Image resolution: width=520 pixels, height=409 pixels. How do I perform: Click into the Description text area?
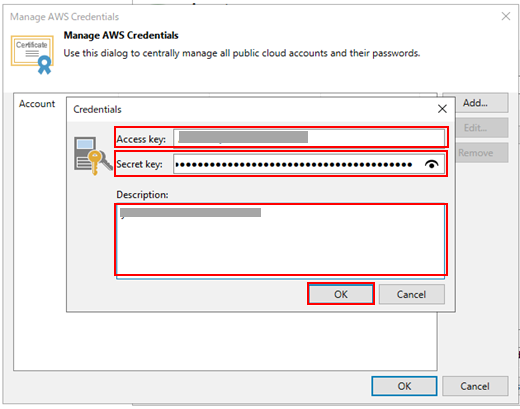pos(280,241)
